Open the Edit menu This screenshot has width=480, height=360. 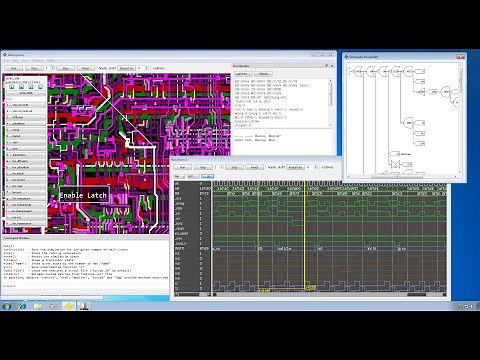coord(15,61)
